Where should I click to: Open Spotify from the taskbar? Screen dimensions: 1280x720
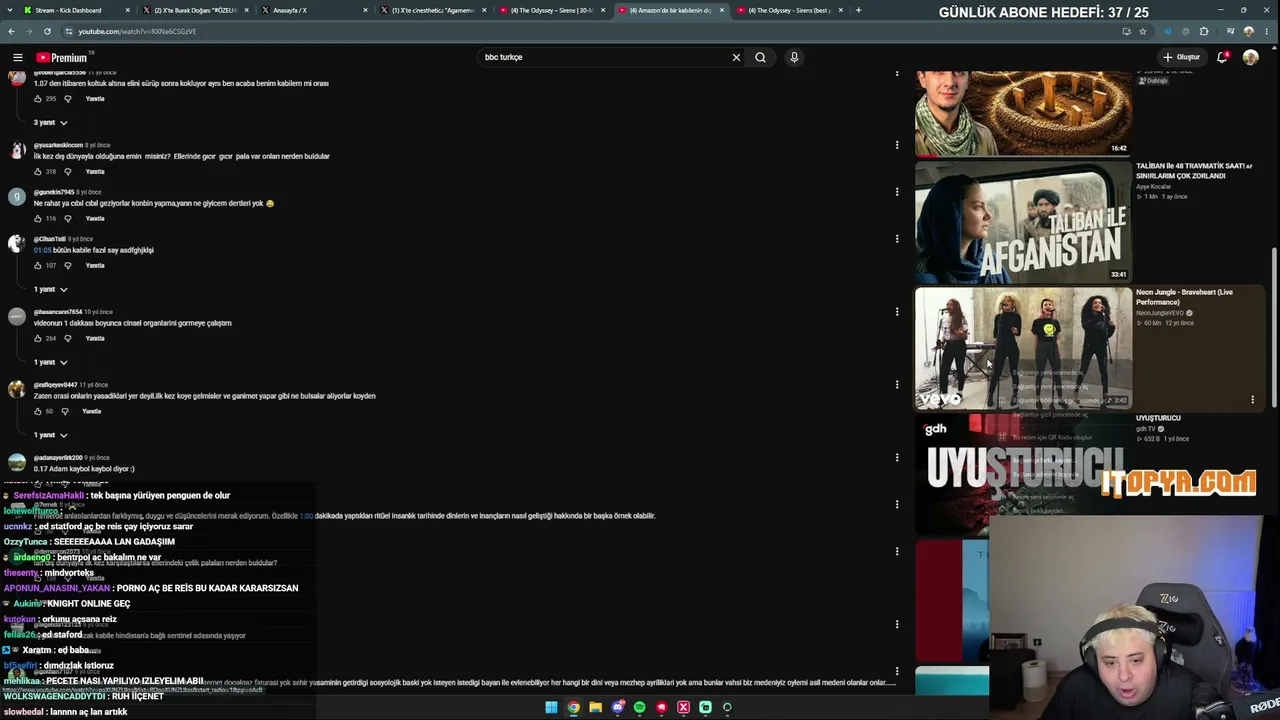[639, 707]
